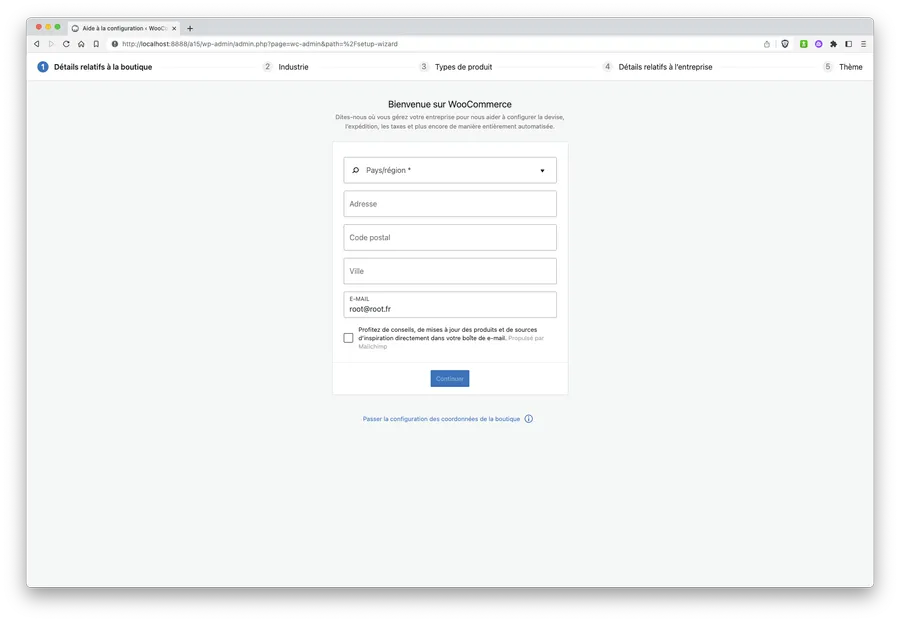This screenshot has width=900, height=622.
Task: Go to step 2 Industrie
Action: (286, 67)
